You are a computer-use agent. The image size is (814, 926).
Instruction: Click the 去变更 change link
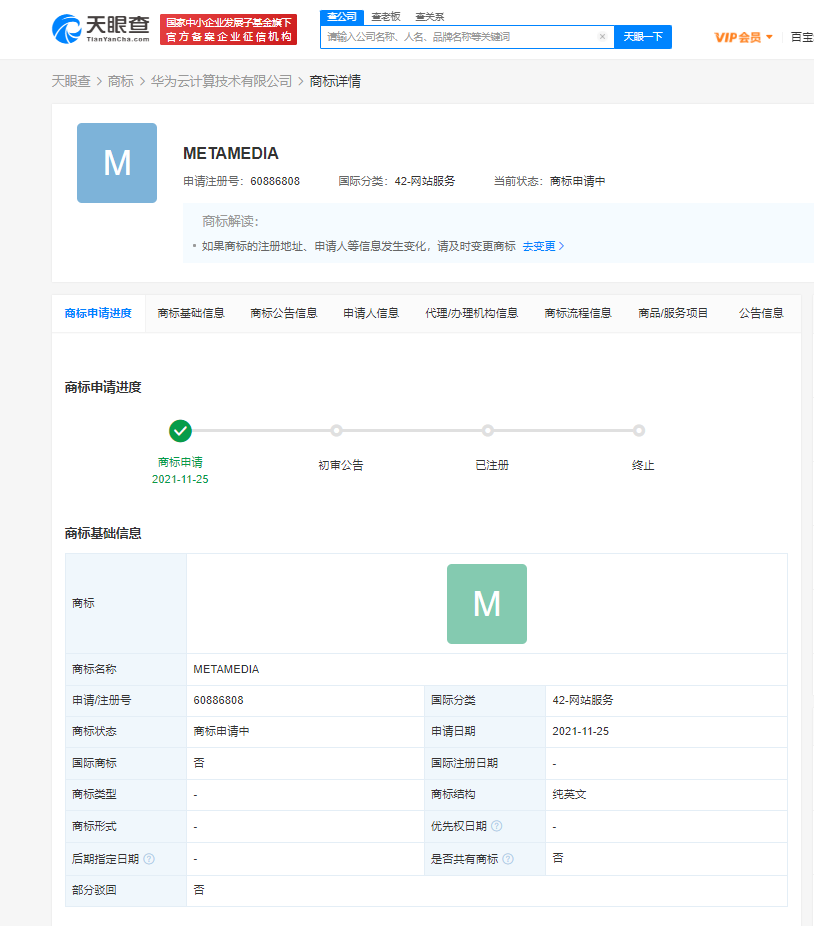(x=538, y=244)
